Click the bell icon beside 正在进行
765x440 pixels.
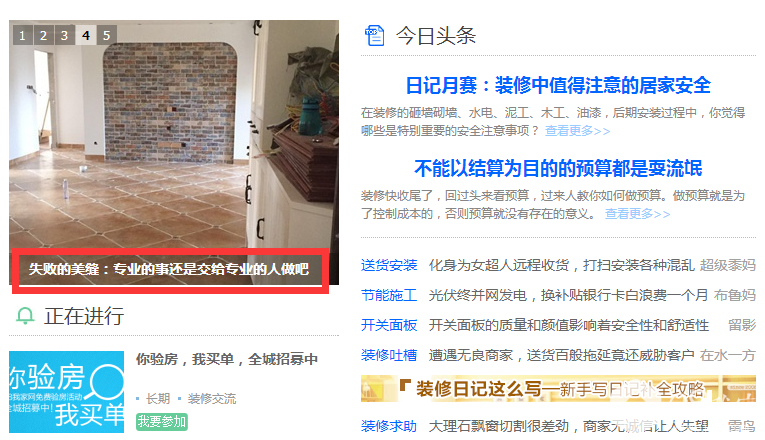pos(25,316)
